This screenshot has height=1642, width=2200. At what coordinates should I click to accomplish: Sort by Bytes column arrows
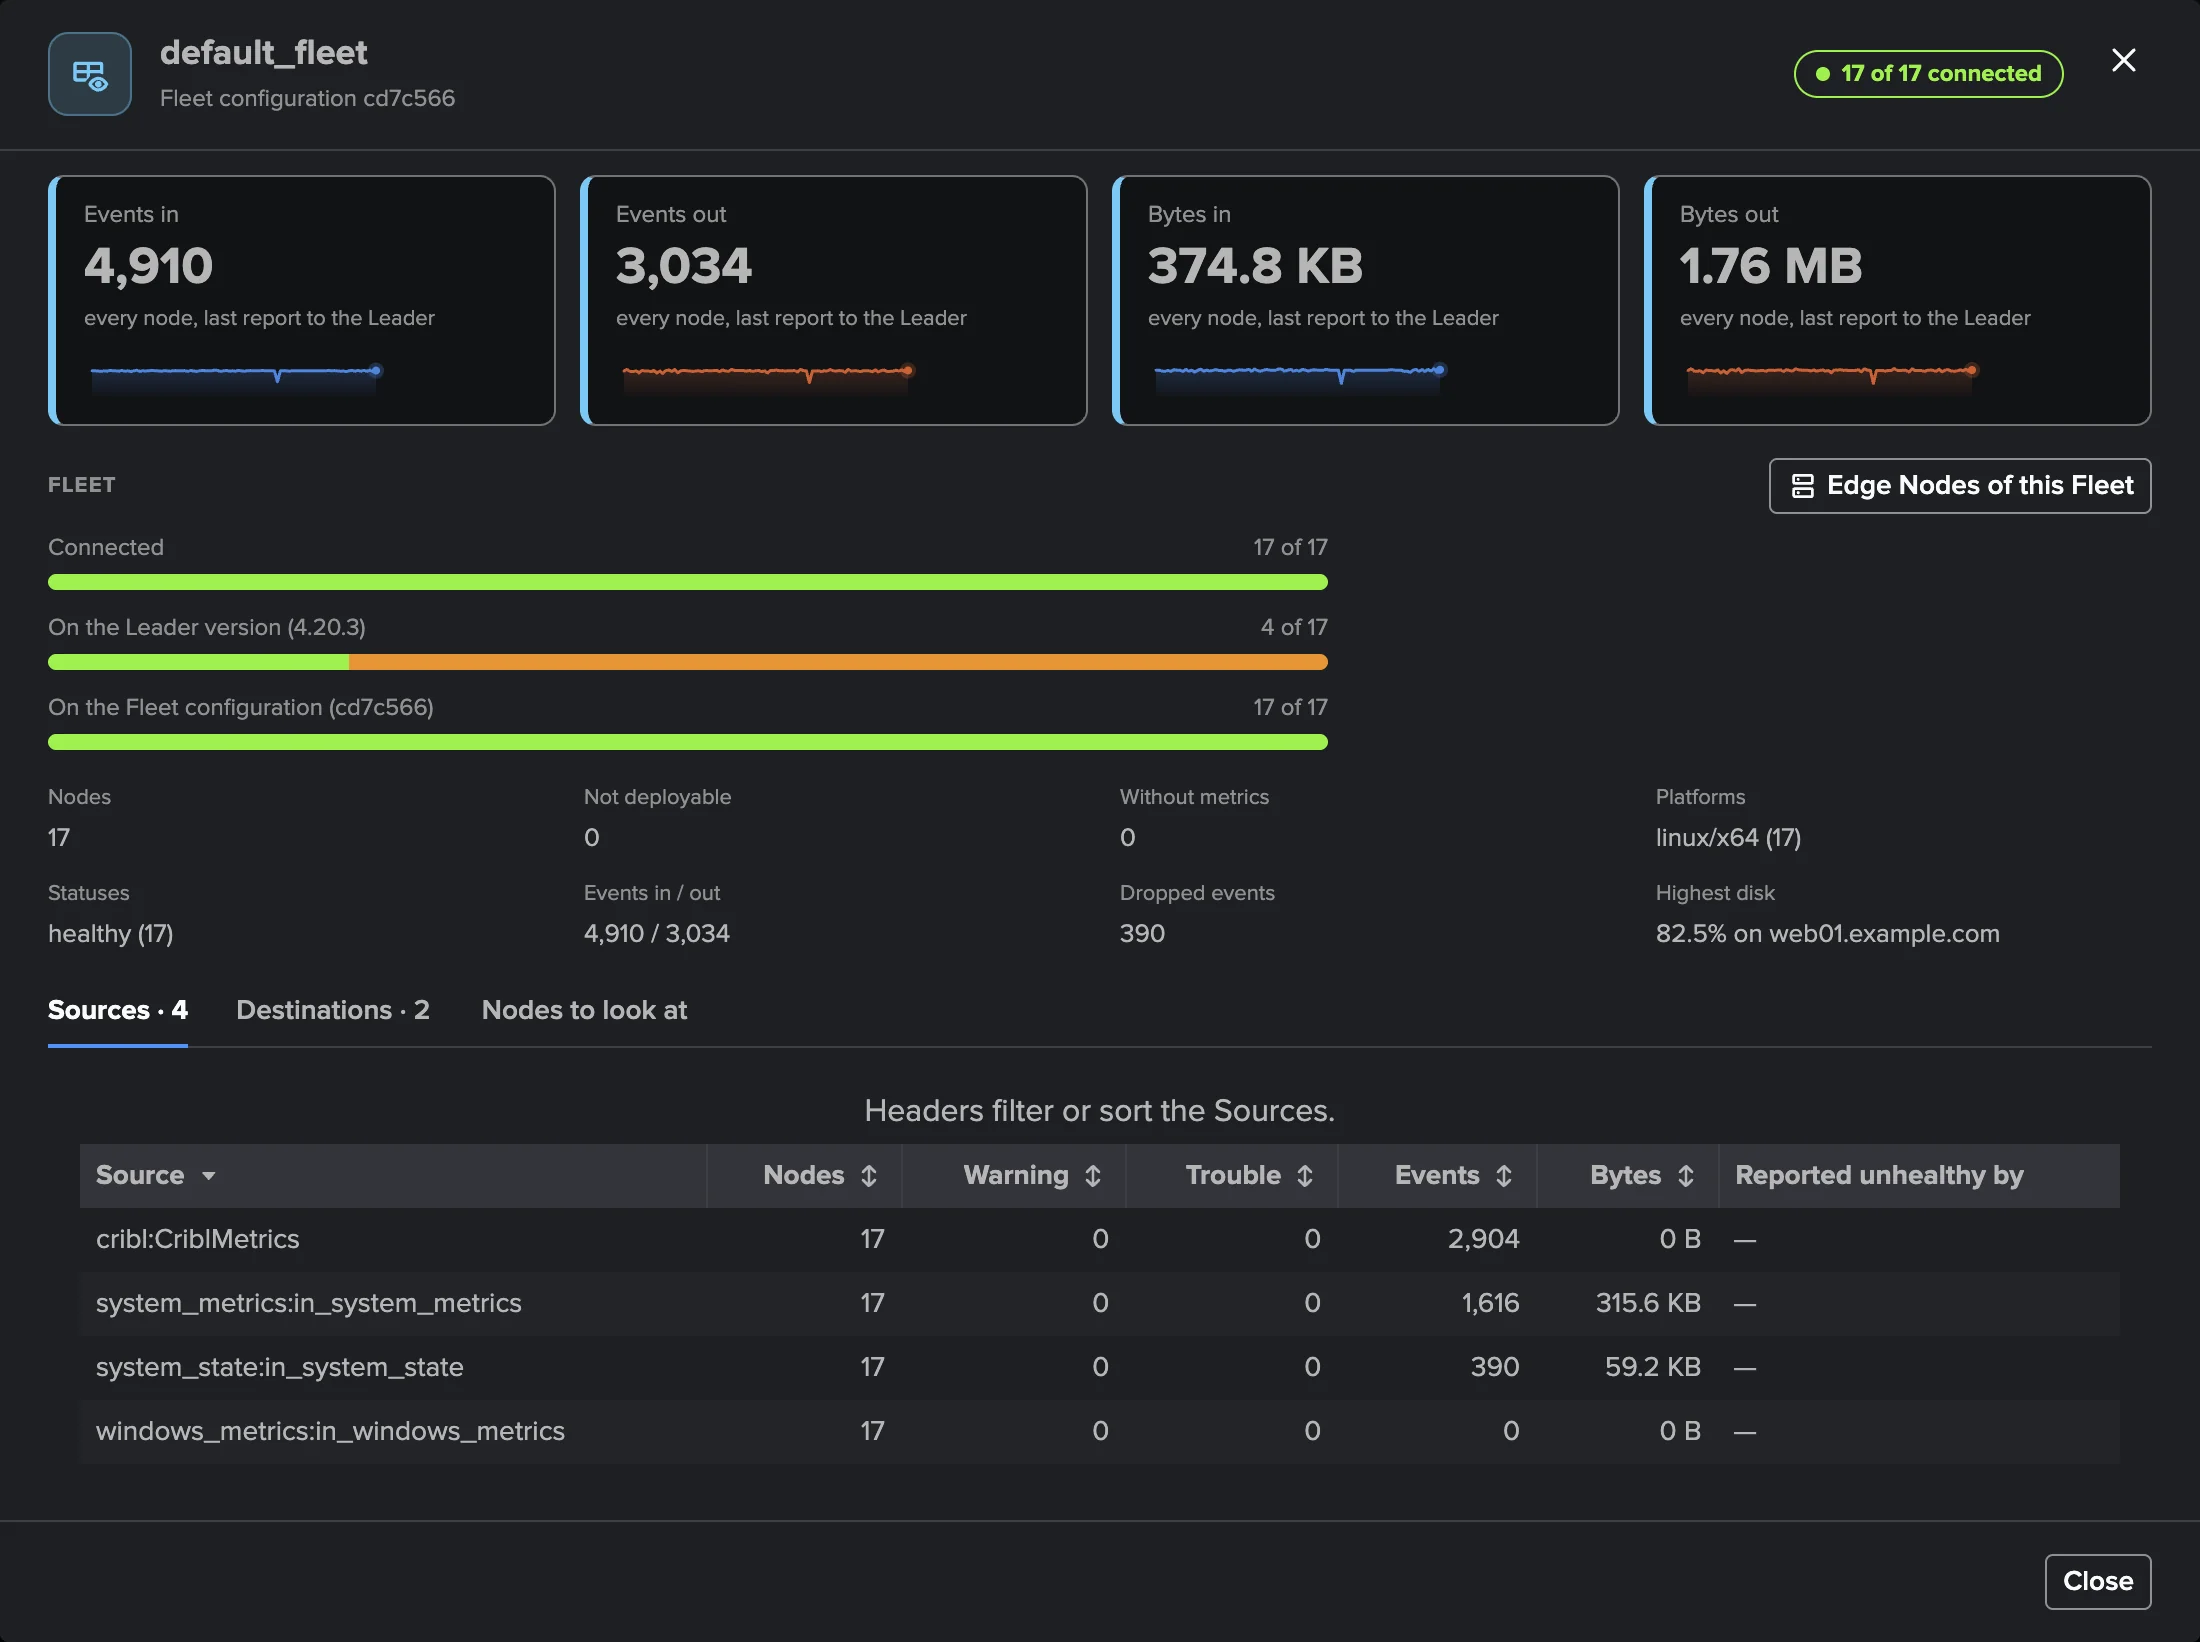point(1686,1176)
